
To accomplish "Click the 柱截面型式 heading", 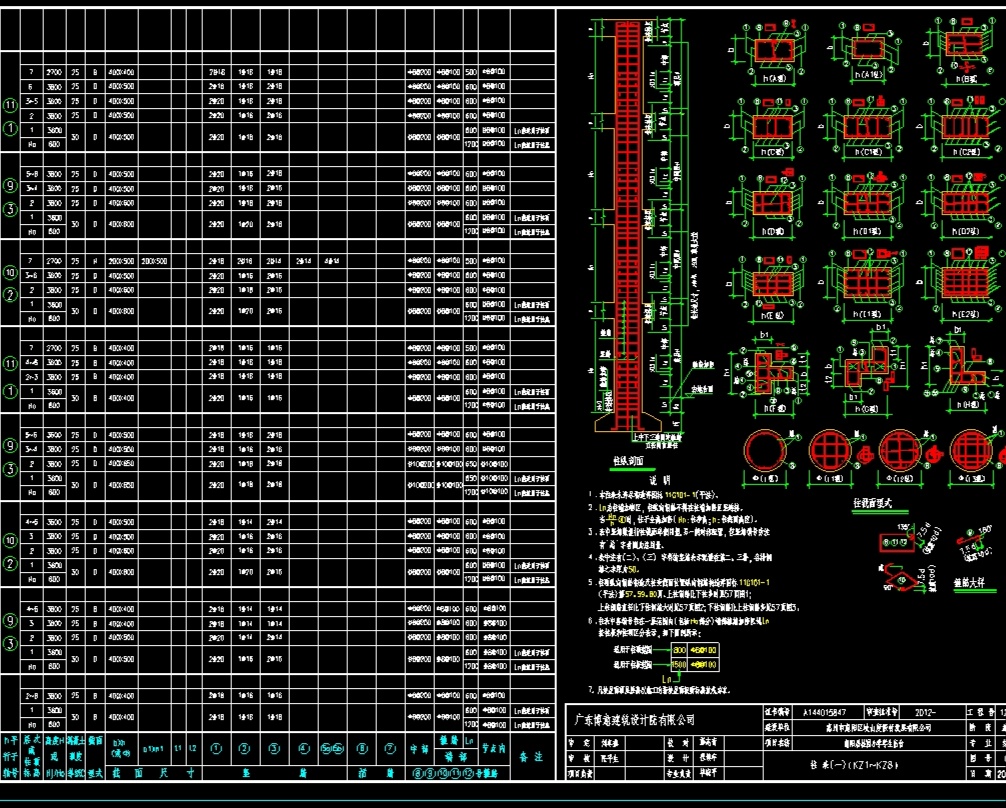I will pyautogui.click(x=872, y=504).
